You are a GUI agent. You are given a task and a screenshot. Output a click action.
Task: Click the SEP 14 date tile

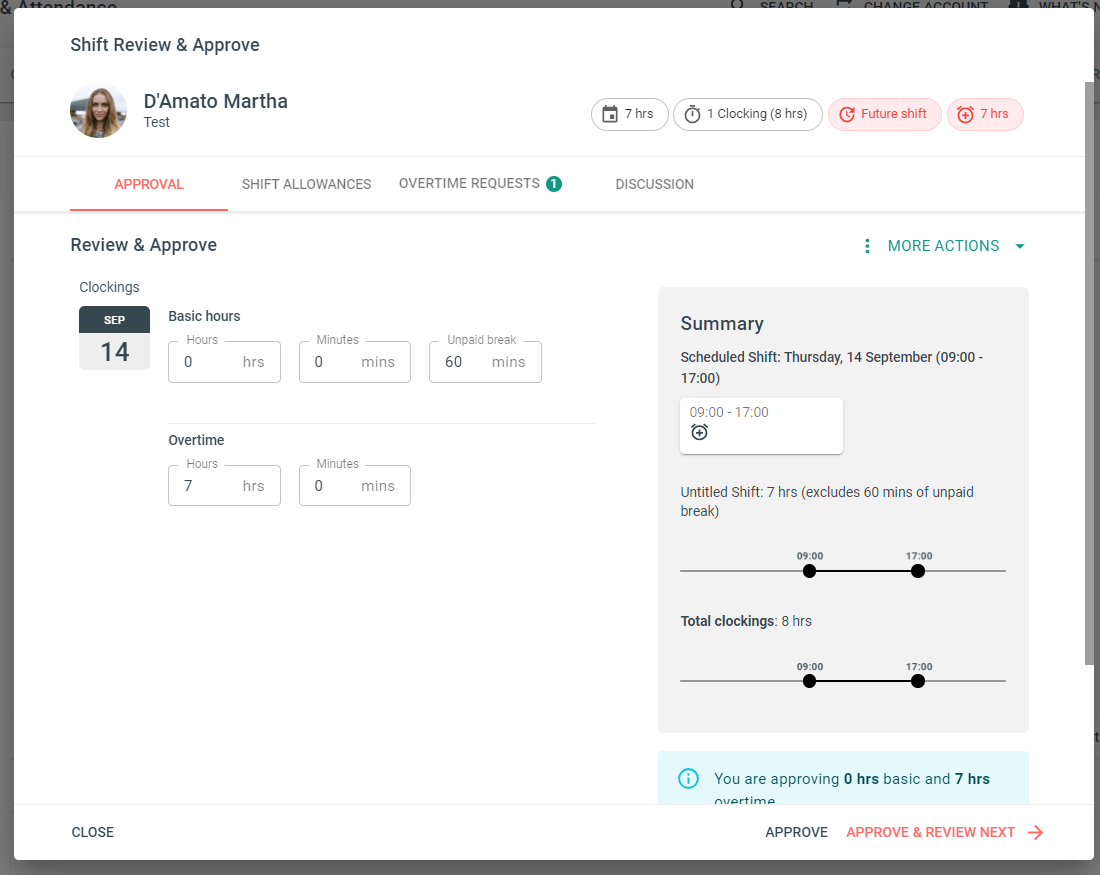tap(114, 338)
